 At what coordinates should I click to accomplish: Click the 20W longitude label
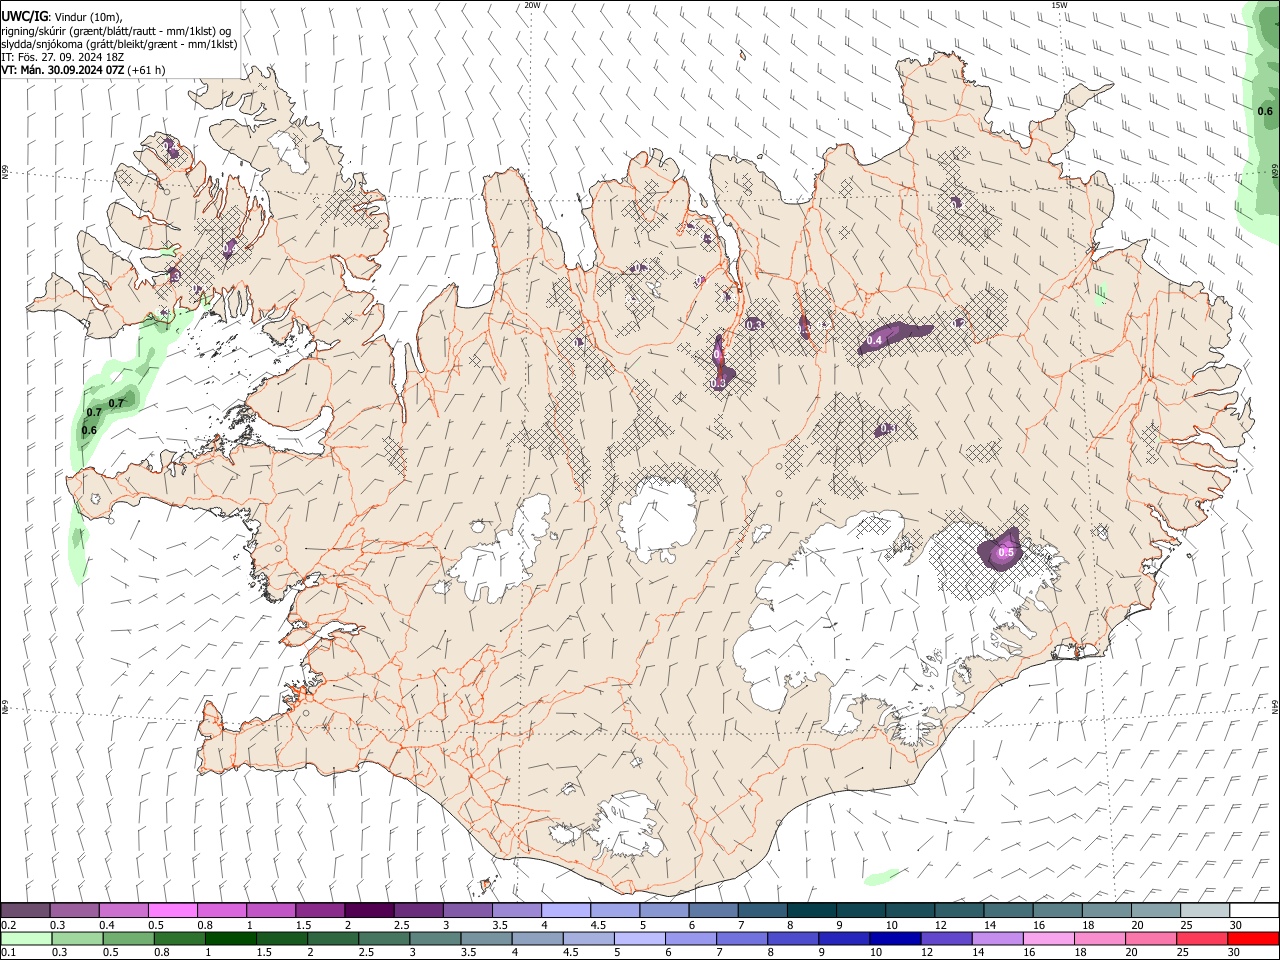(x=532, y=5)
